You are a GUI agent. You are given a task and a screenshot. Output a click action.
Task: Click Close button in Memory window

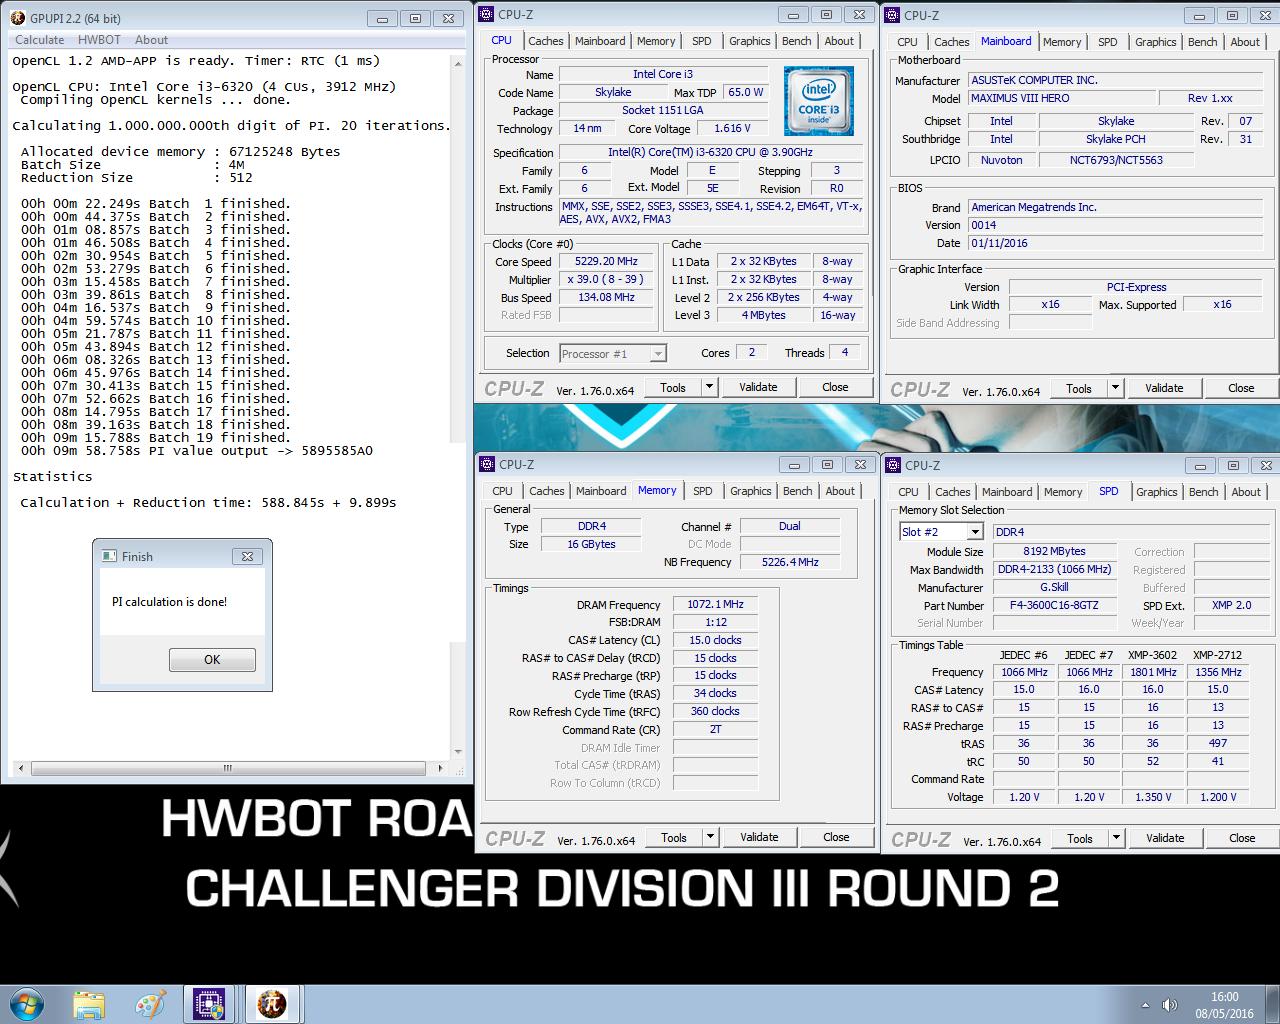click(x=836, y=837)
